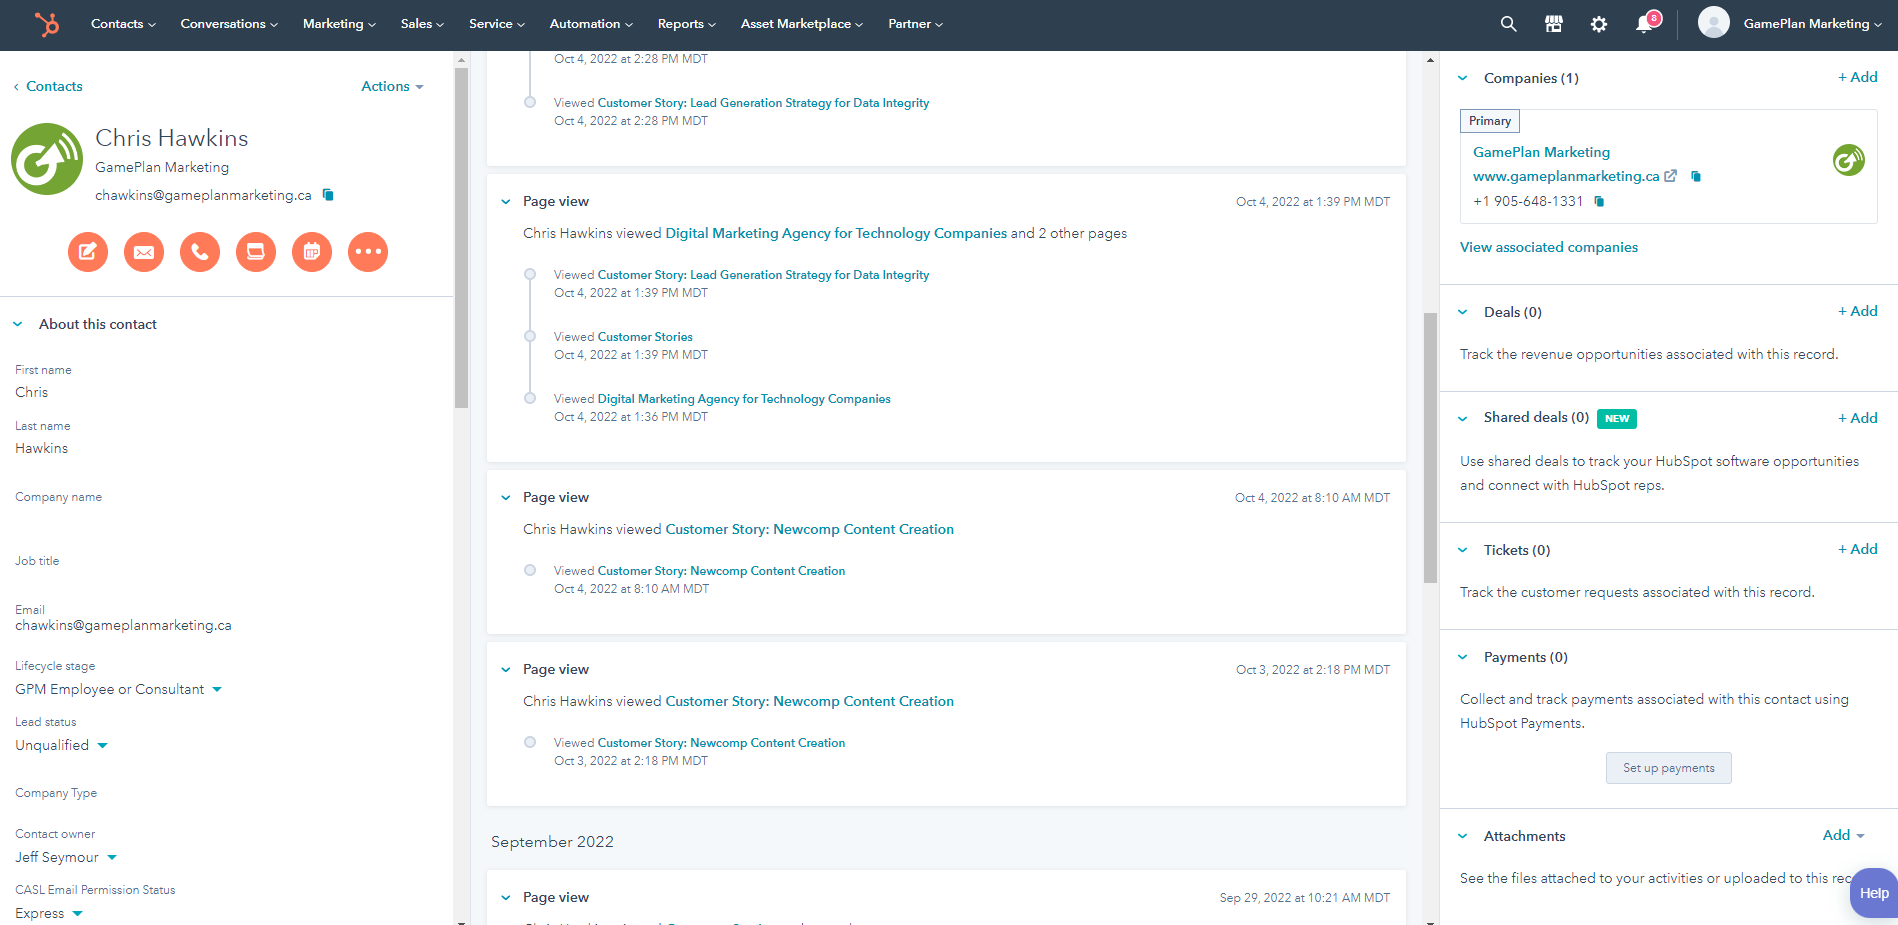
Task: Open more actions with the orange ellipsis icon
Action: tap(368, 251)
